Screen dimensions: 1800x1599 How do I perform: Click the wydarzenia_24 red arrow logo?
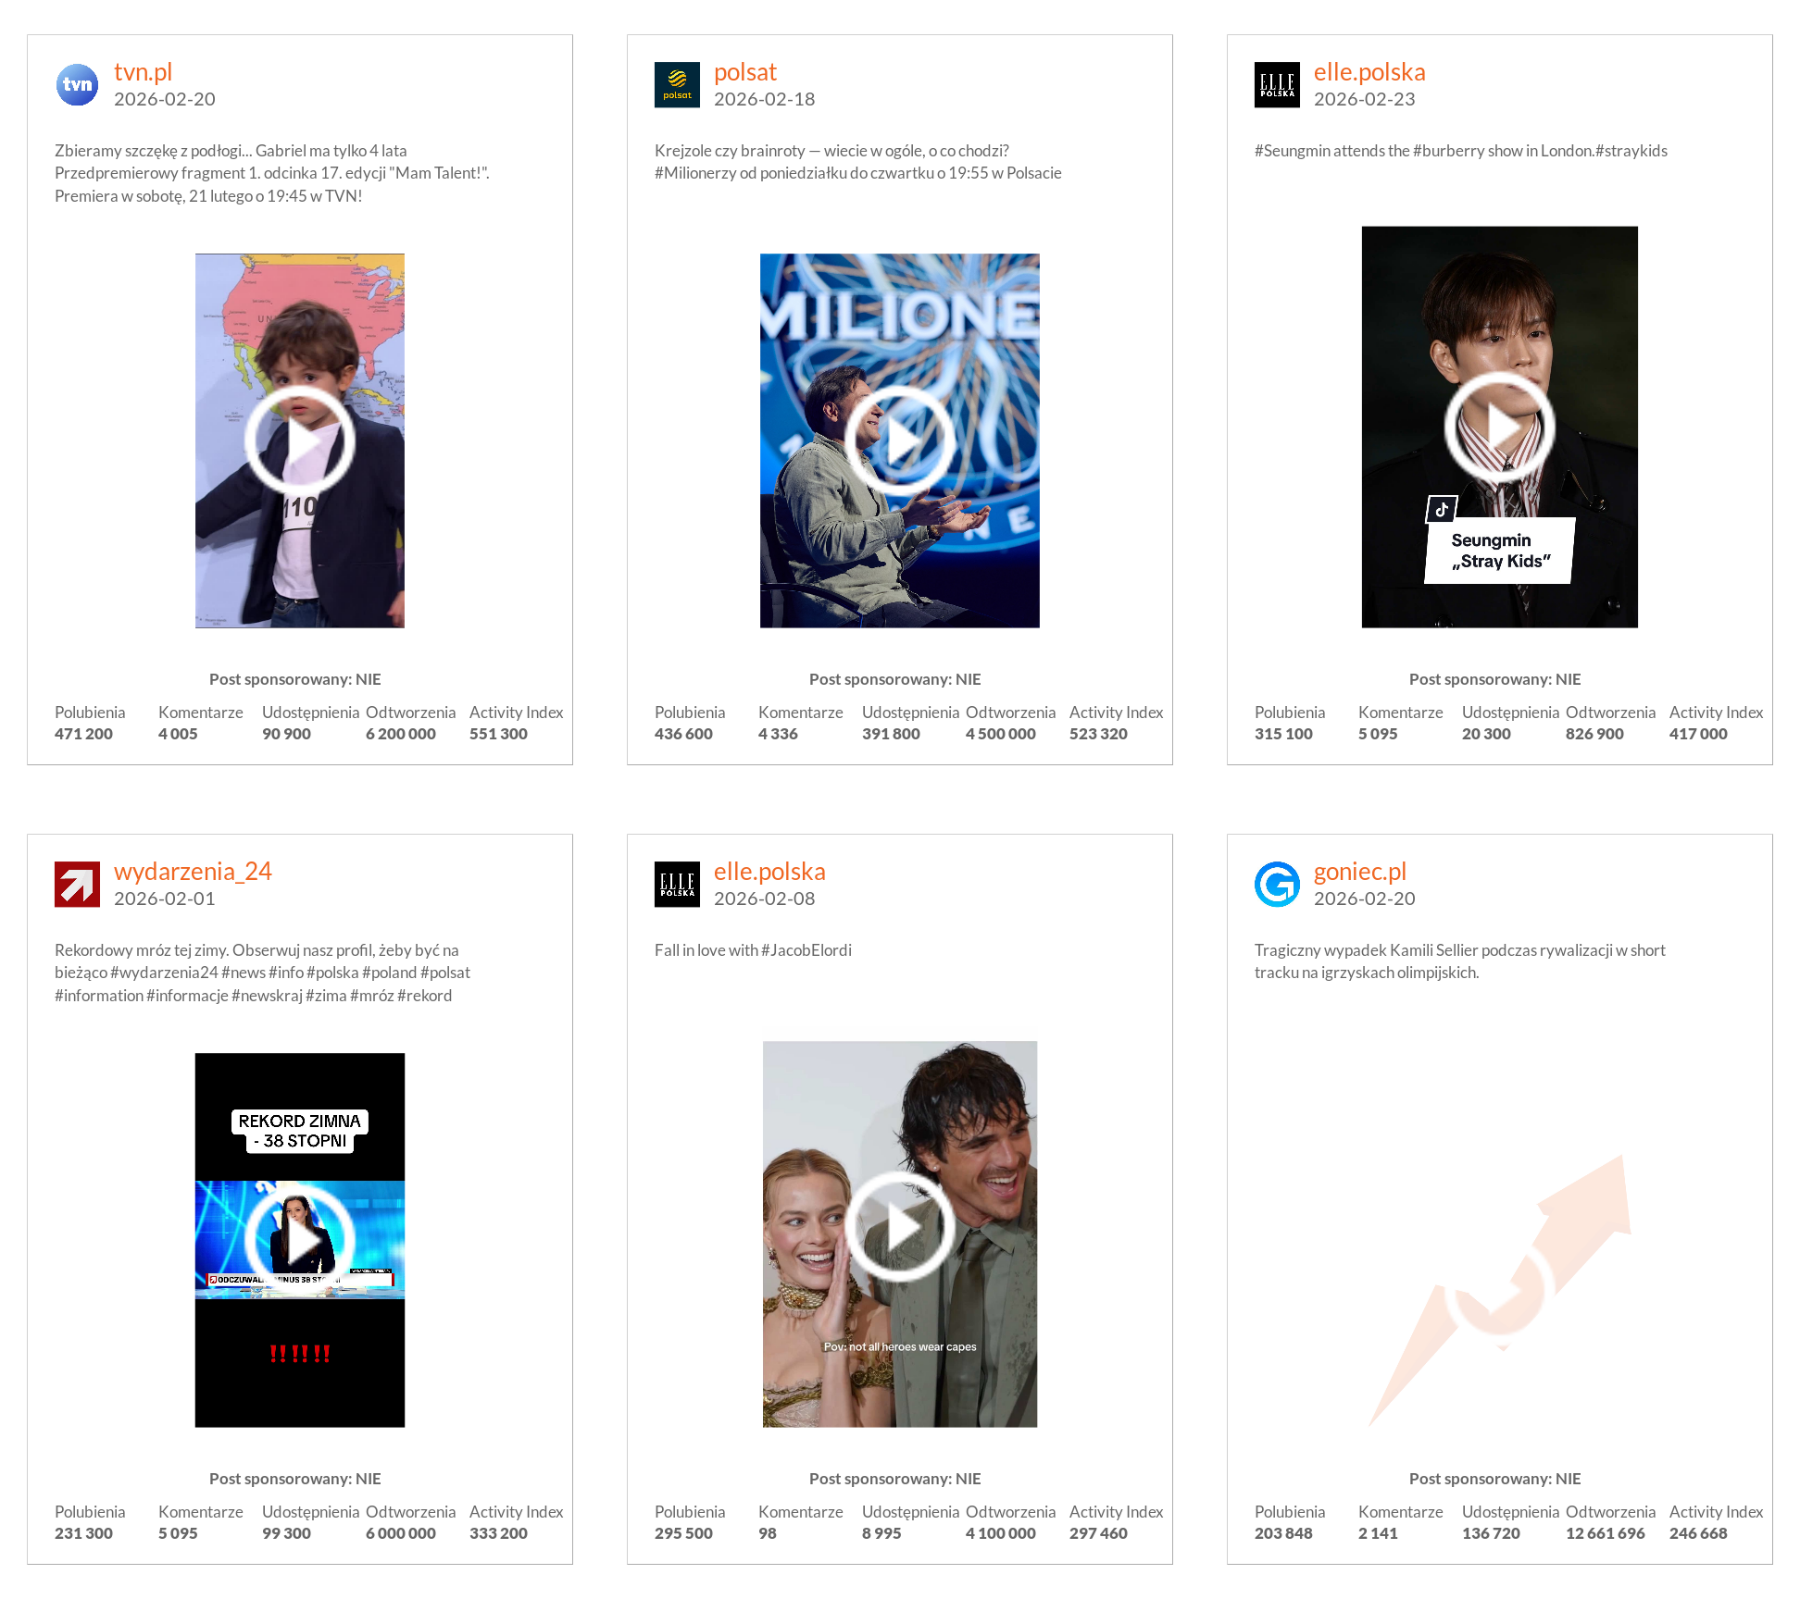[77, 884]
